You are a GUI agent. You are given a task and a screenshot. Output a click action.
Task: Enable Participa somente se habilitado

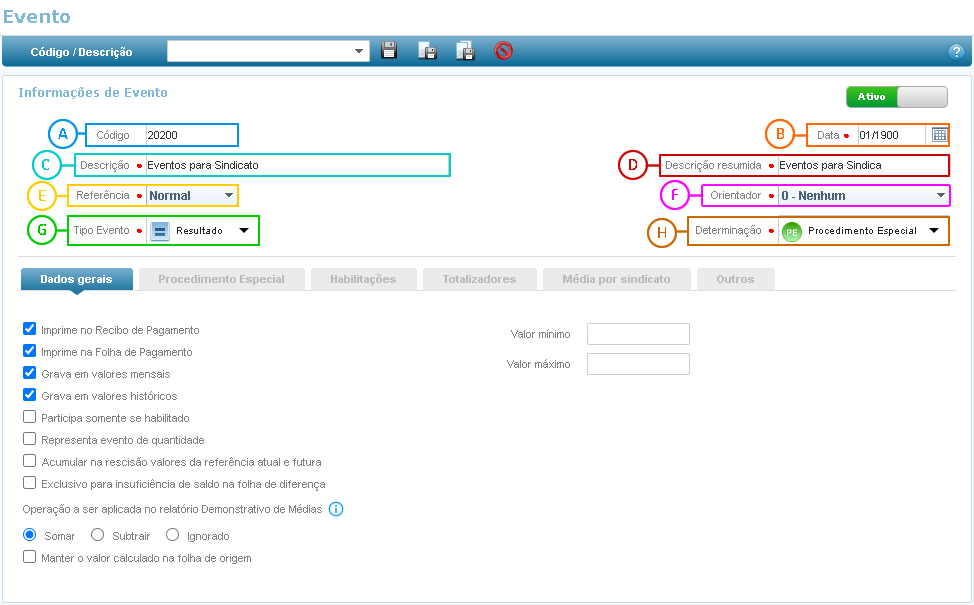click(x=30, y=417)
